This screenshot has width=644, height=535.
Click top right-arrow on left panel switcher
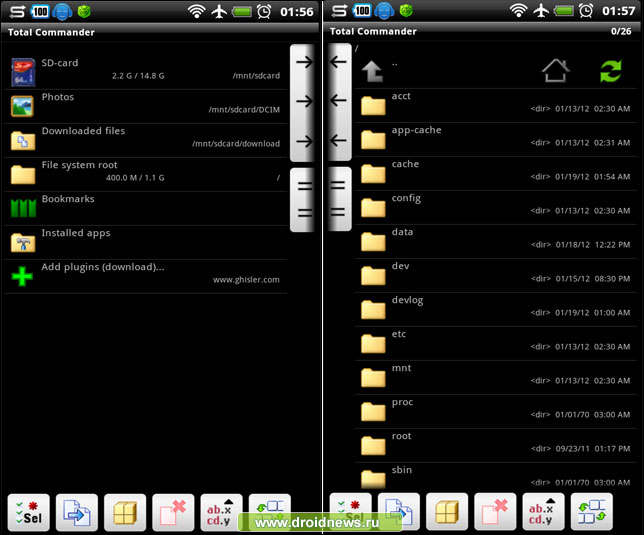[x=304, y=62]
